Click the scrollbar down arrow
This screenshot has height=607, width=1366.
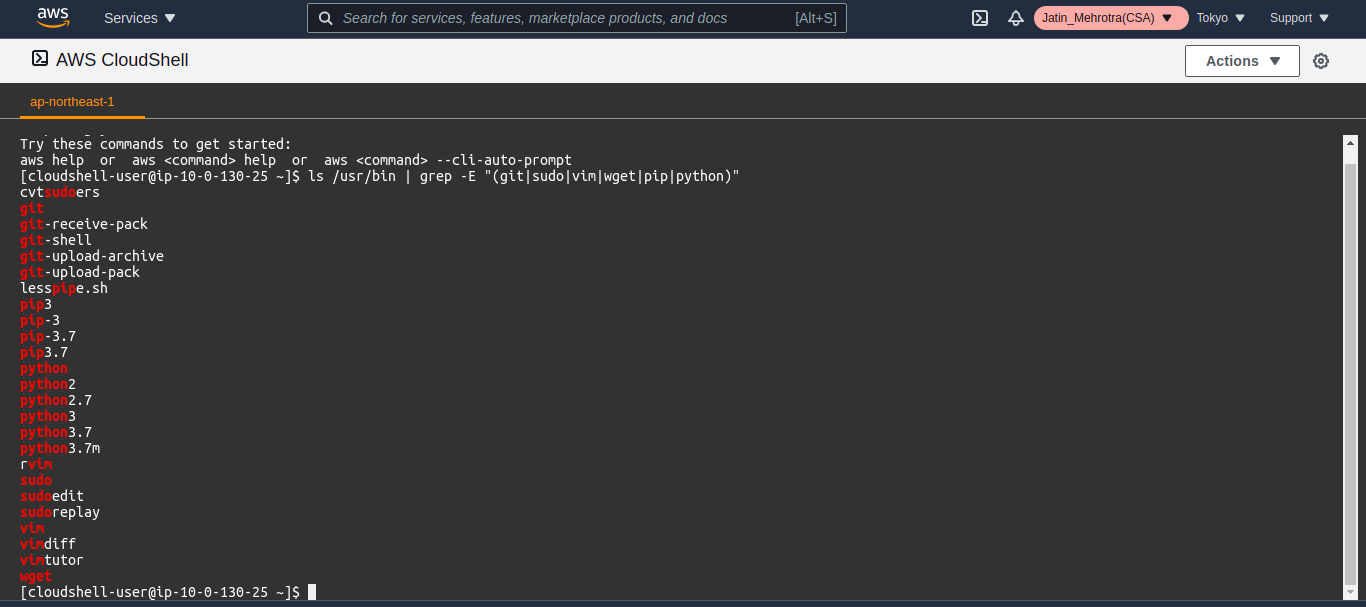pos(1350,590)
